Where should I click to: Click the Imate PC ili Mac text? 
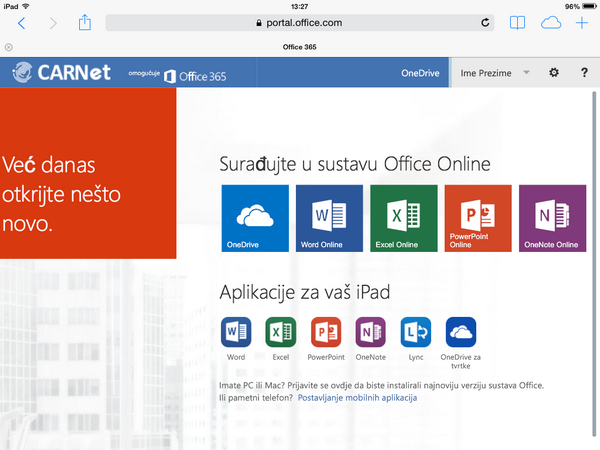pos(381,385)
